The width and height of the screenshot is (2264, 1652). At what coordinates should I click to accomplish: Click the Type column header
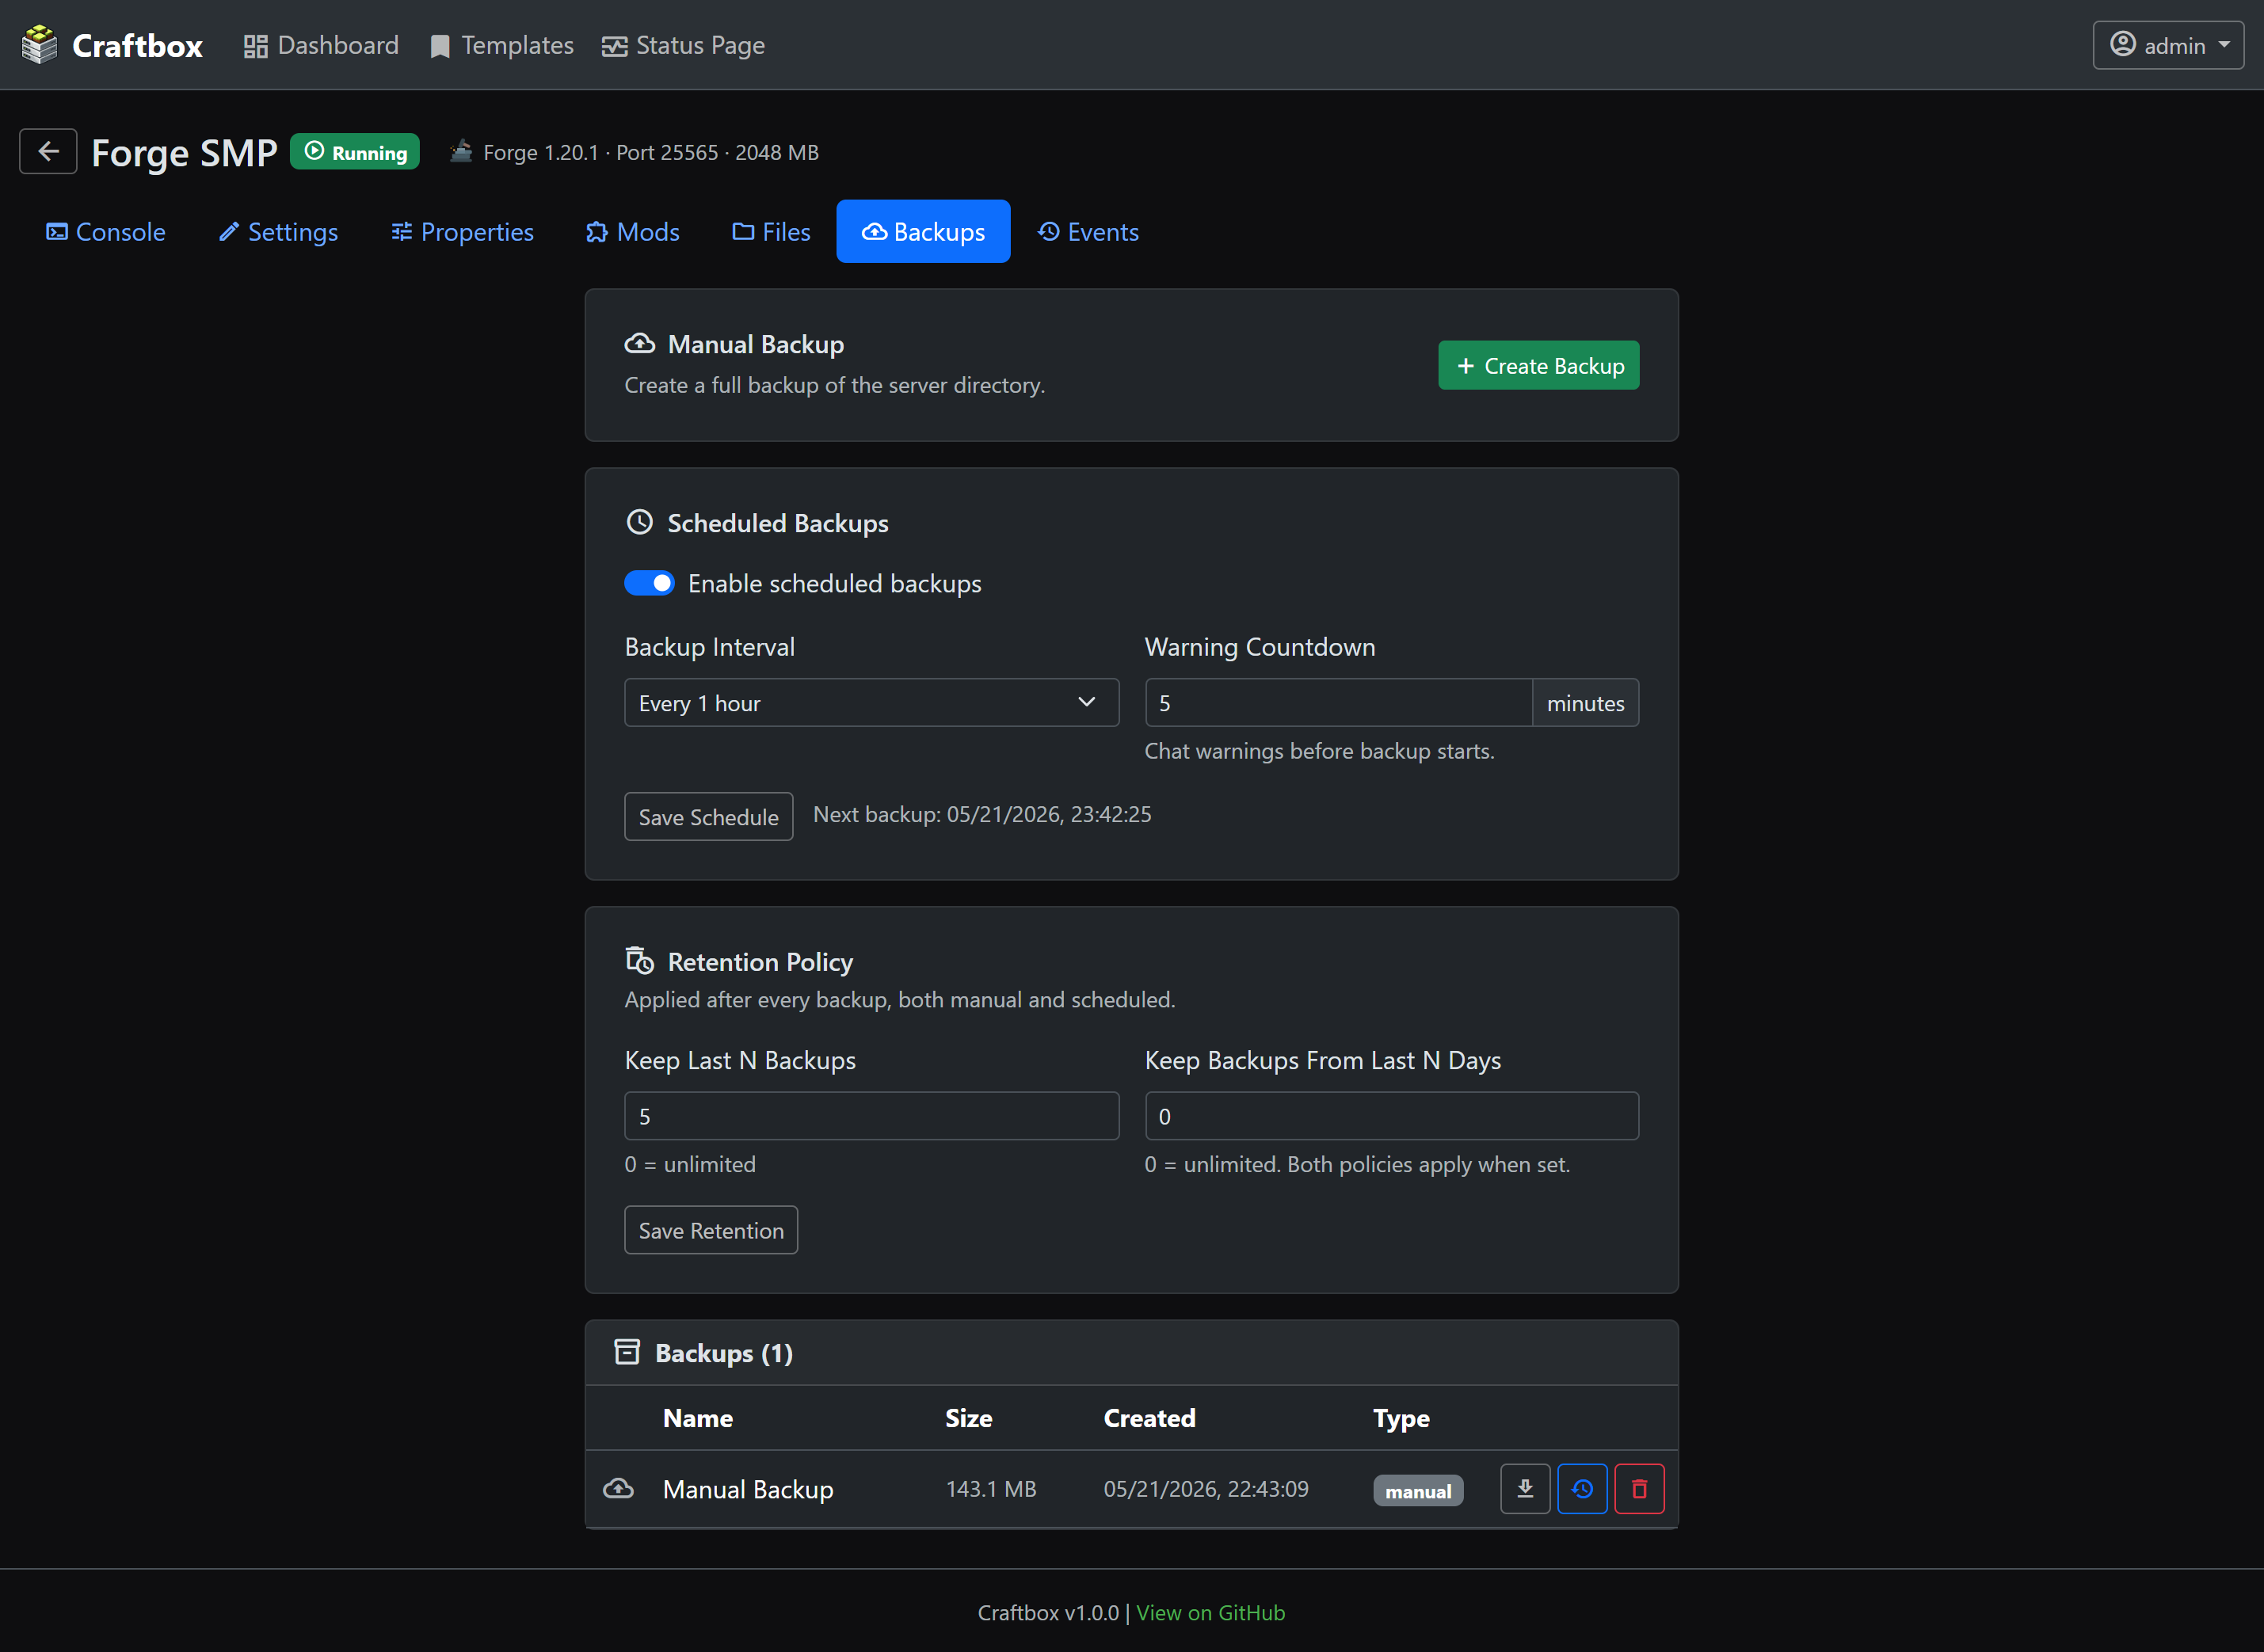click(x=1401, y=1418)
